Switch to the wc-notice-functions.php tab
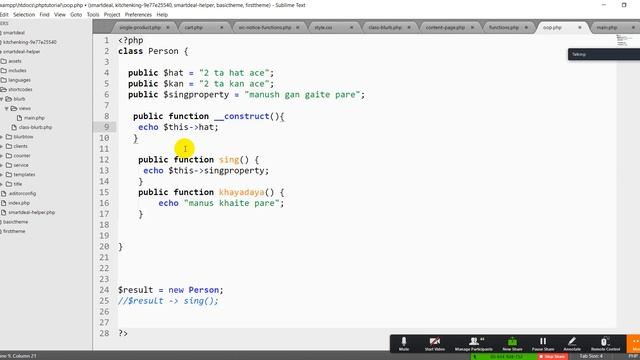640x360 pixels. click(265, 27)
